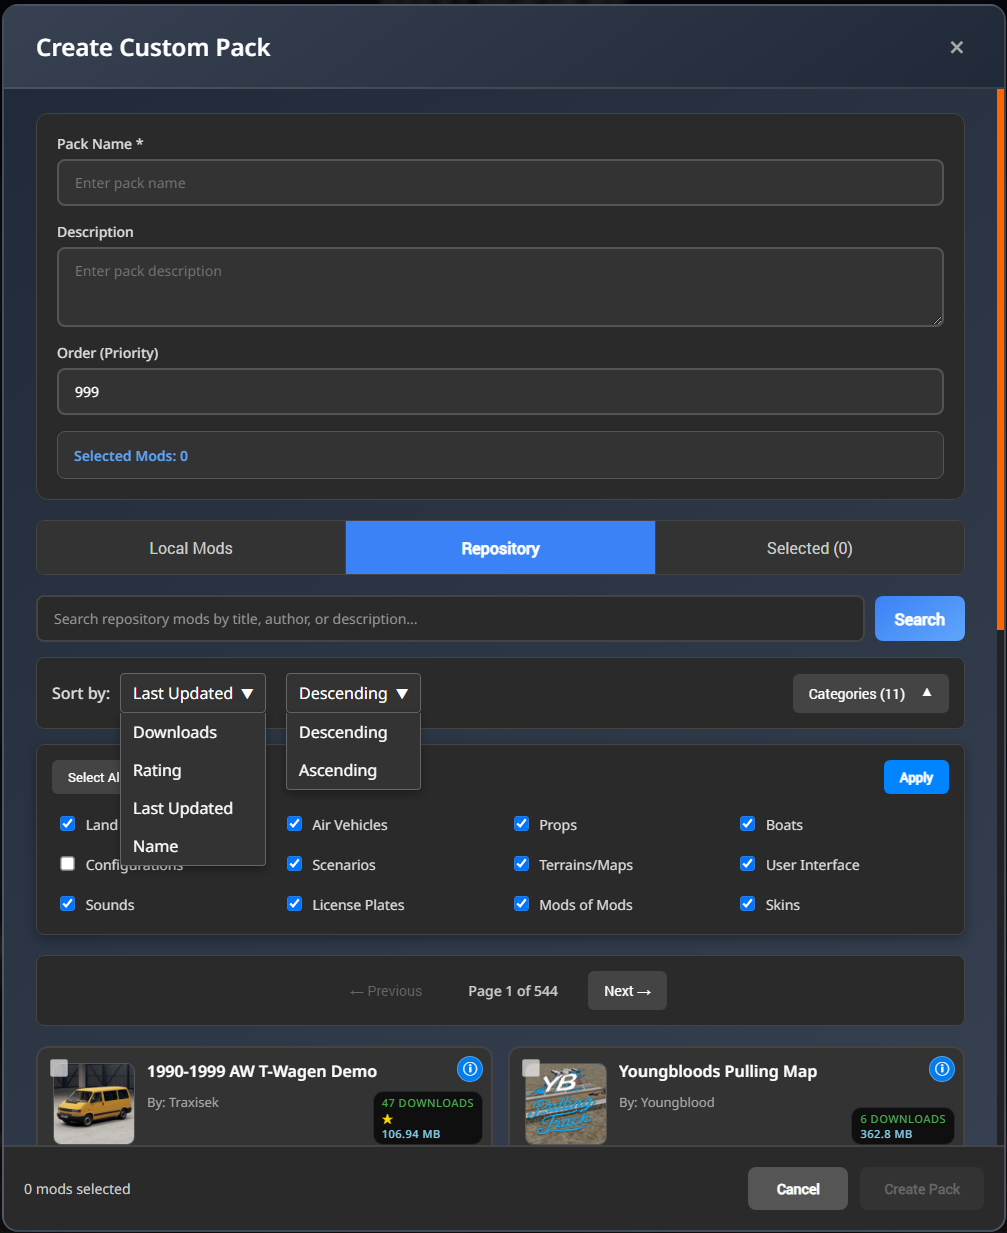The width and height of the screenshot is (1007, 1233).
Task: Click the 47 DOWNLOADS badge
Action: [428, 1103]
